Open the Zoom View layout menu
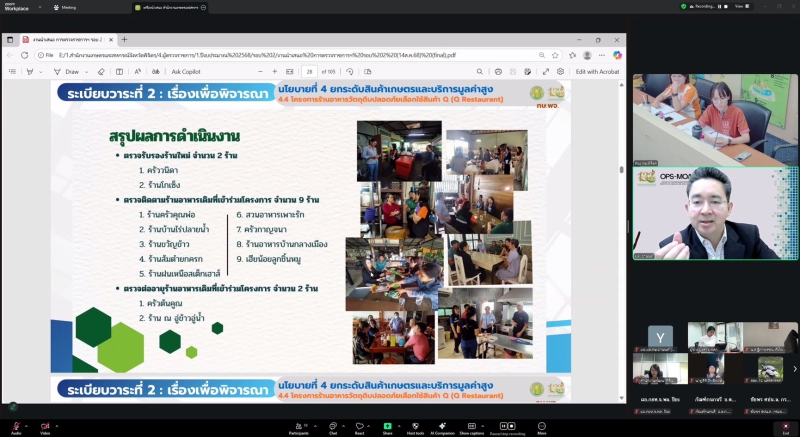 click(x=741, y=6)
